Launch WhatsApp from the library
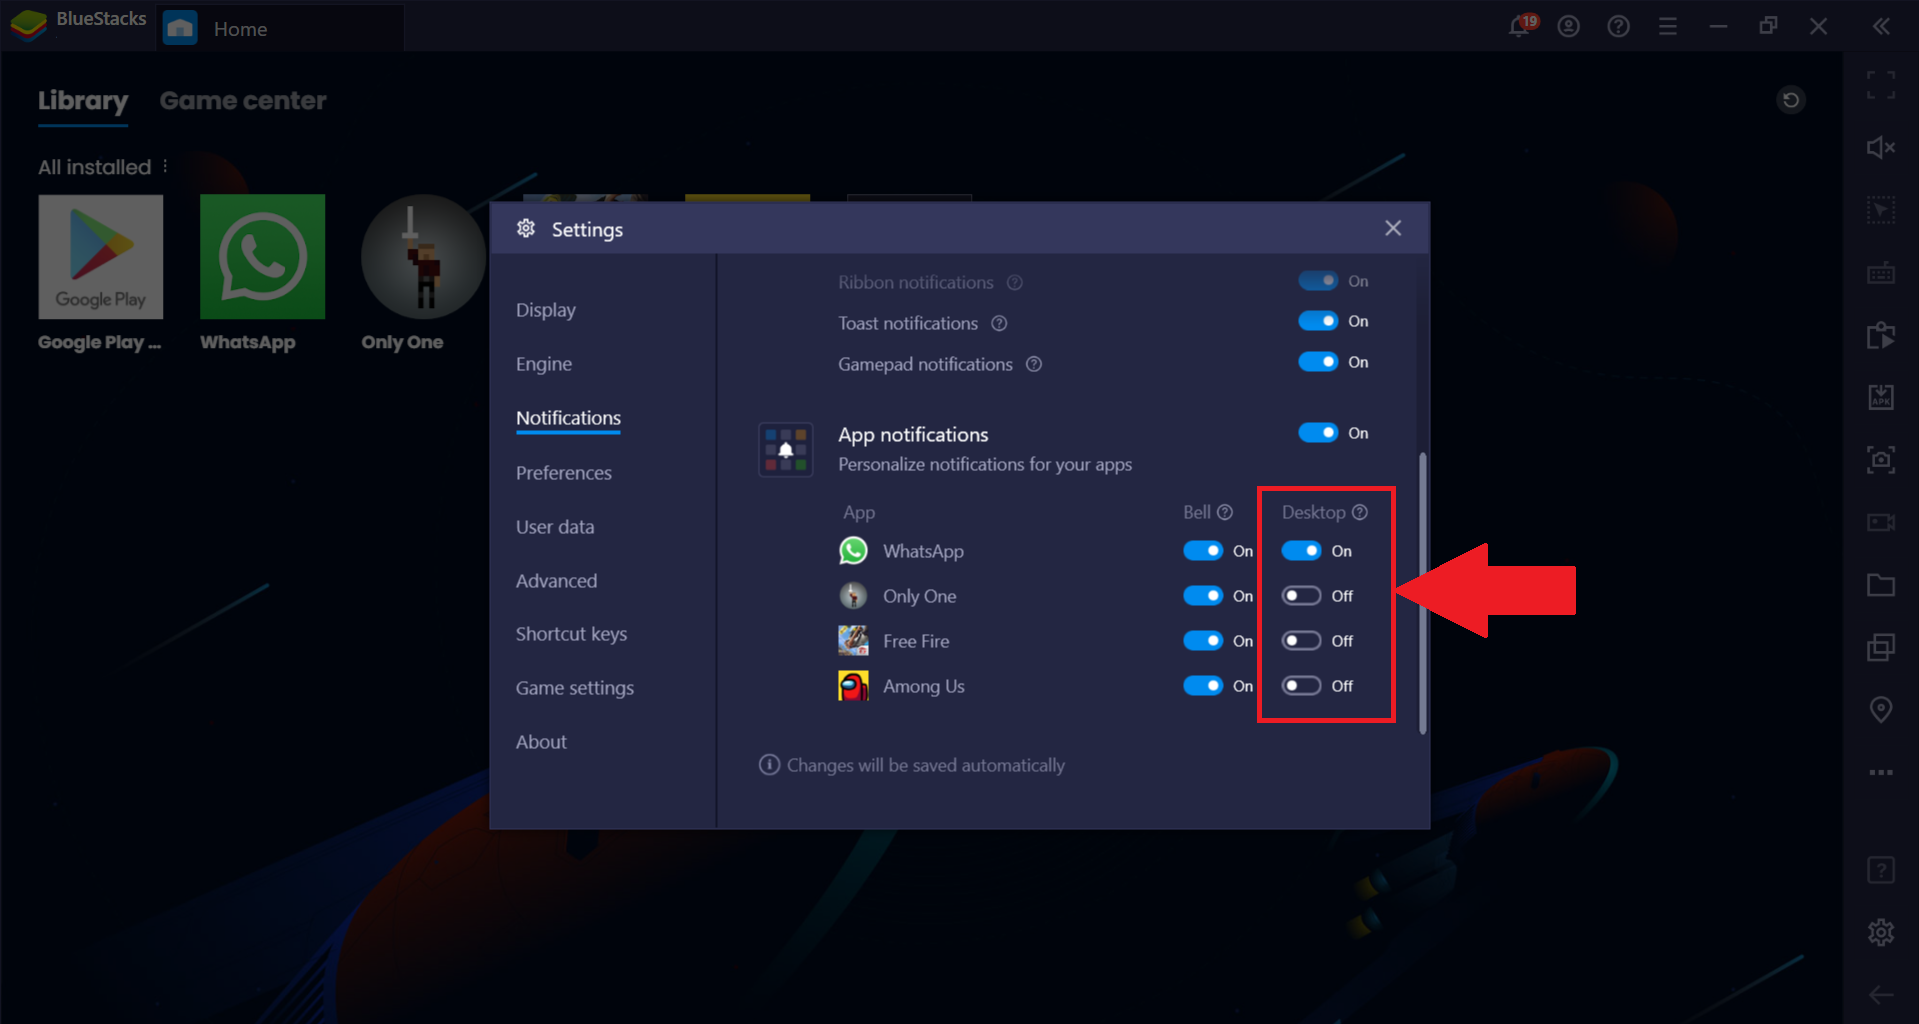The width and height of the screenshot is (1919, 1024). pyautogui.click(x=262, y=257)
